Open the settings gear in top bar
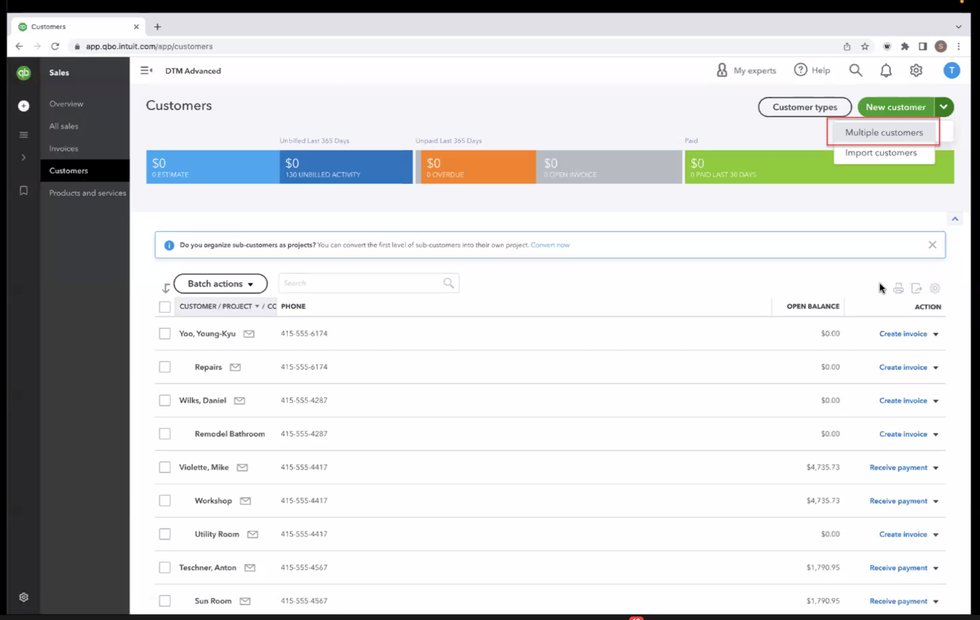This screenshot has width=980, height=620. 916,71
